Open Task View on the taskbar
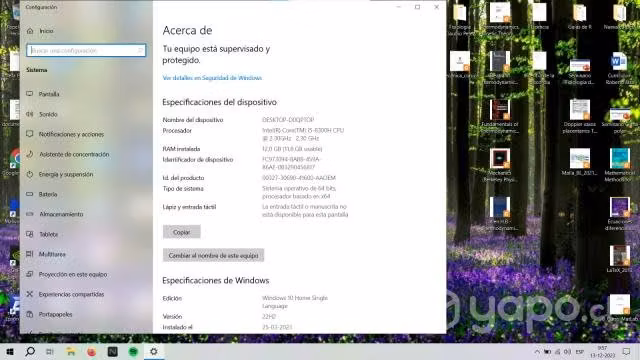 pos(50,351)
